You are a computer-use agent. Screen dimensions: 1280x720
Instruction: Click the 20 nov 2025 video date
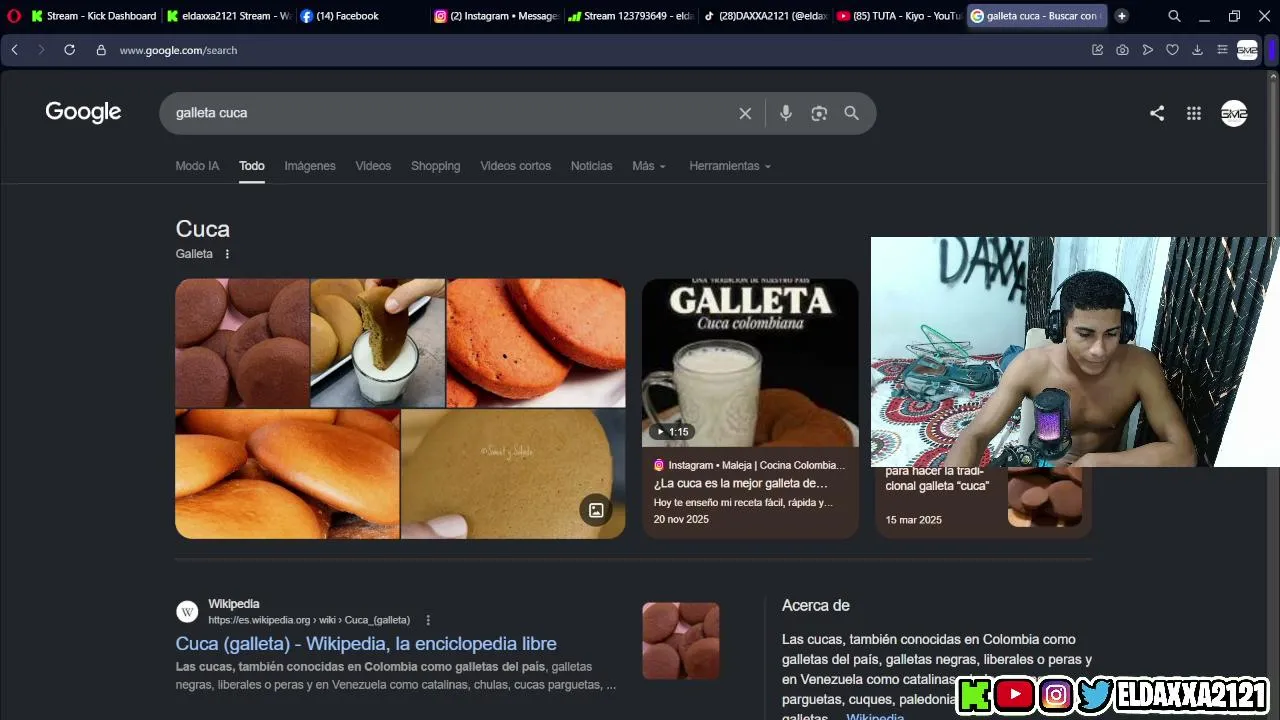pos(681,519)
